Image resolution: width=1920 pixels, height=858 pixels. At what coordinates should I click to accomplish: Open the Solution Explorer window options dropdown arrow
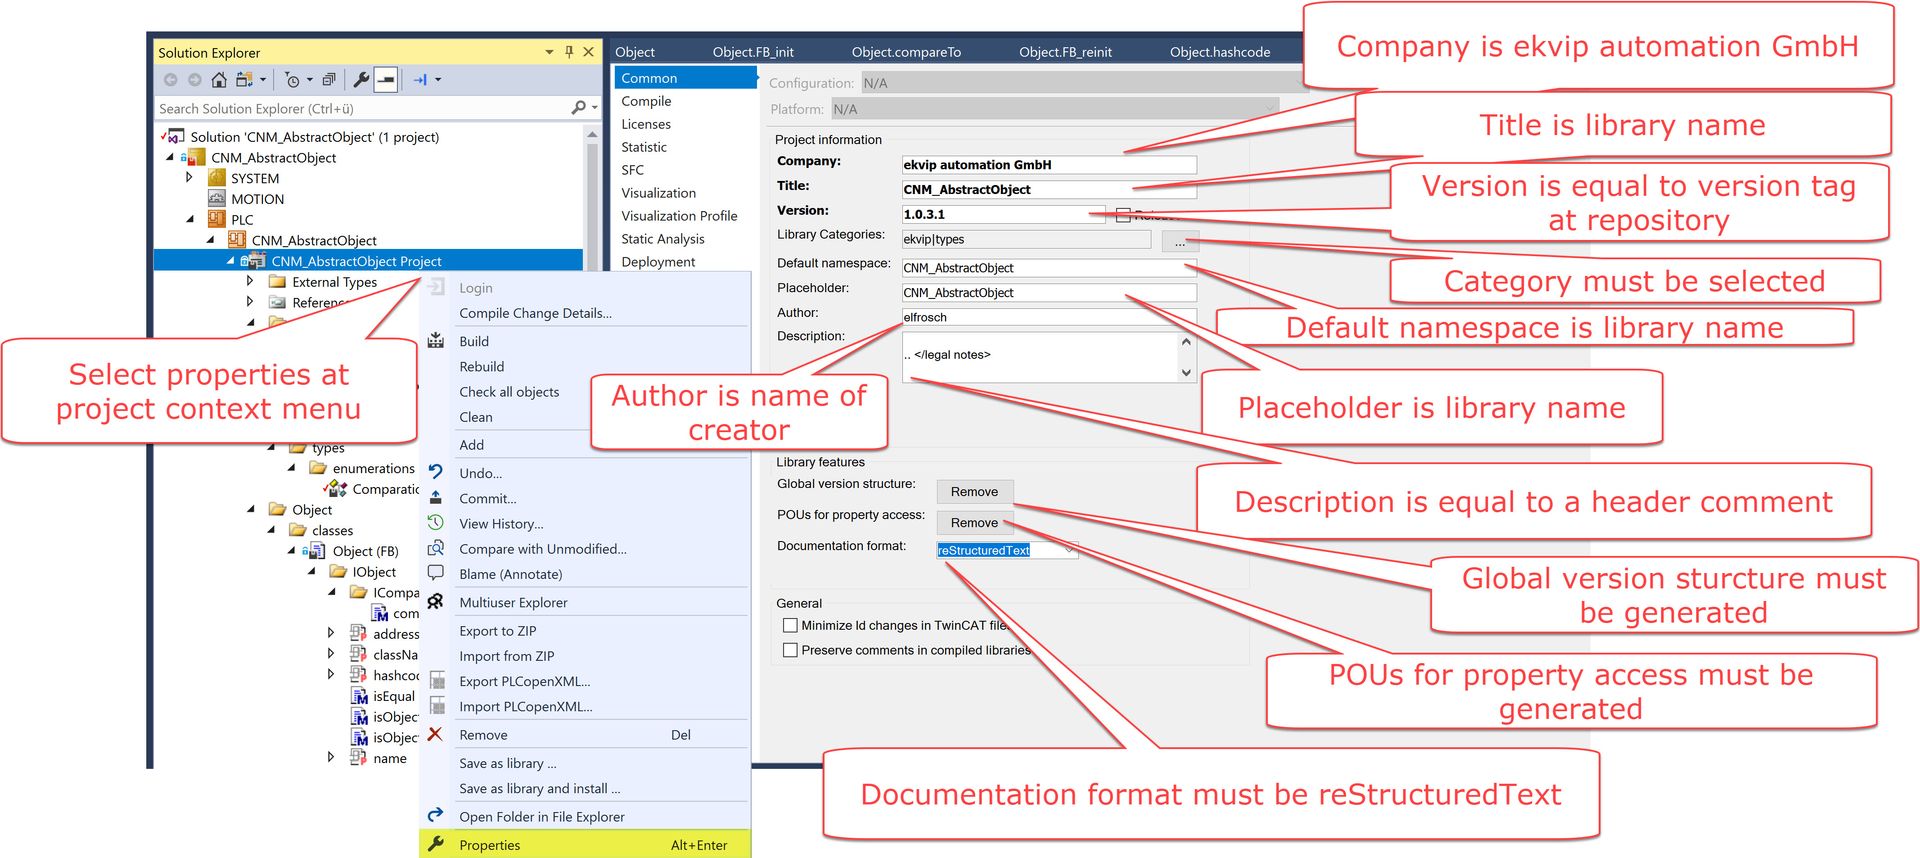[549, 52]
